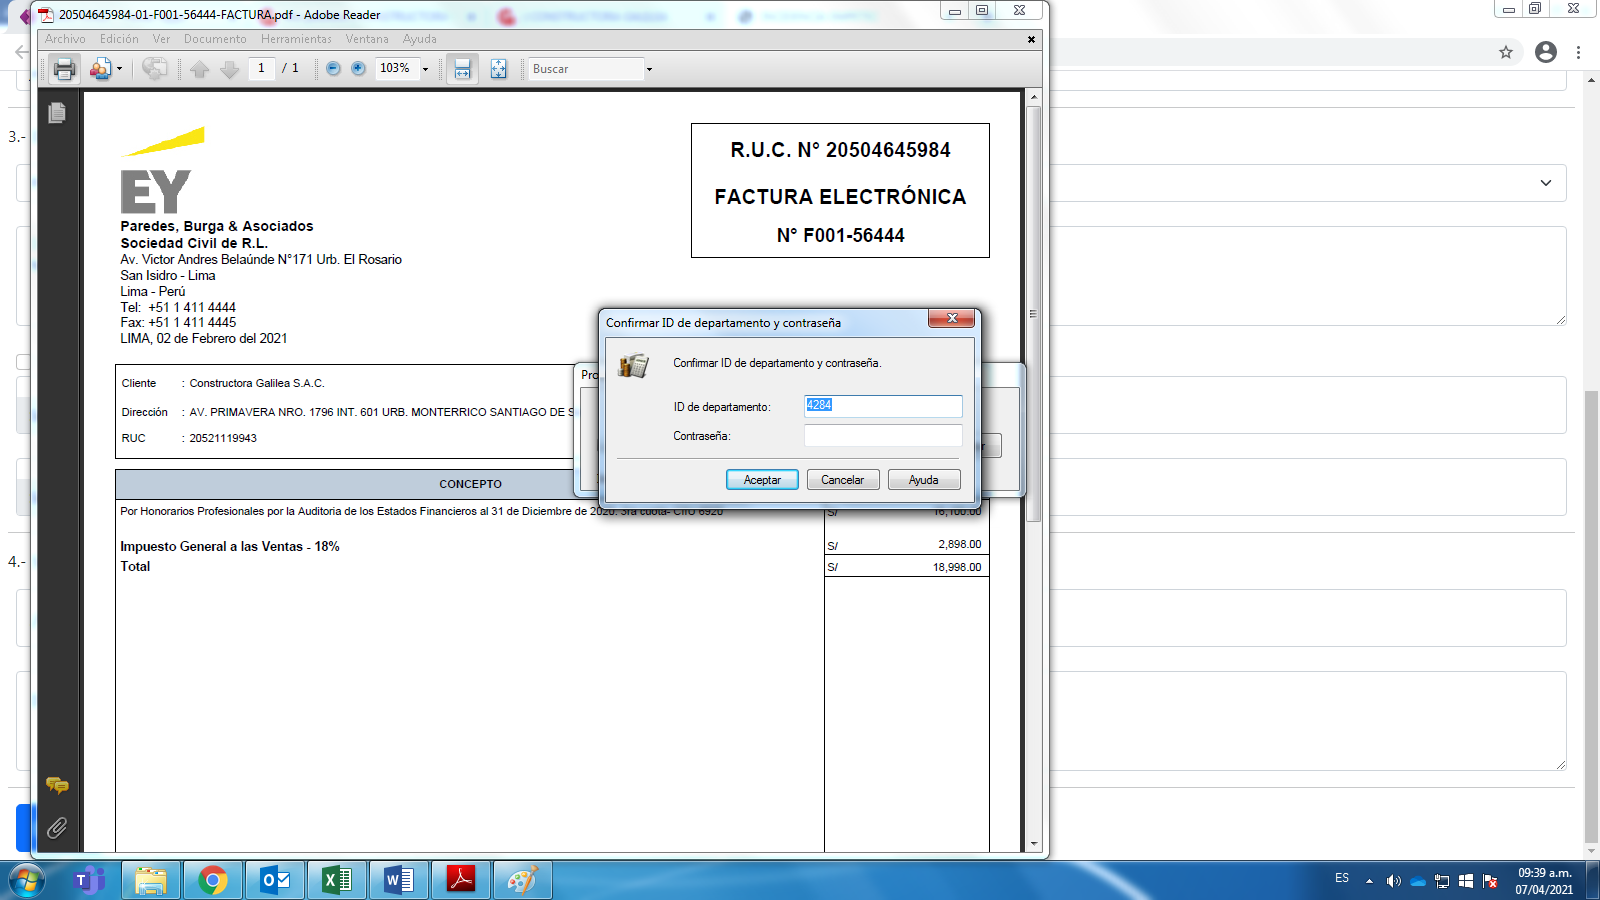
Task: Click the Print icon in Adobe Reader toolbar
Action: click(64, 69)
